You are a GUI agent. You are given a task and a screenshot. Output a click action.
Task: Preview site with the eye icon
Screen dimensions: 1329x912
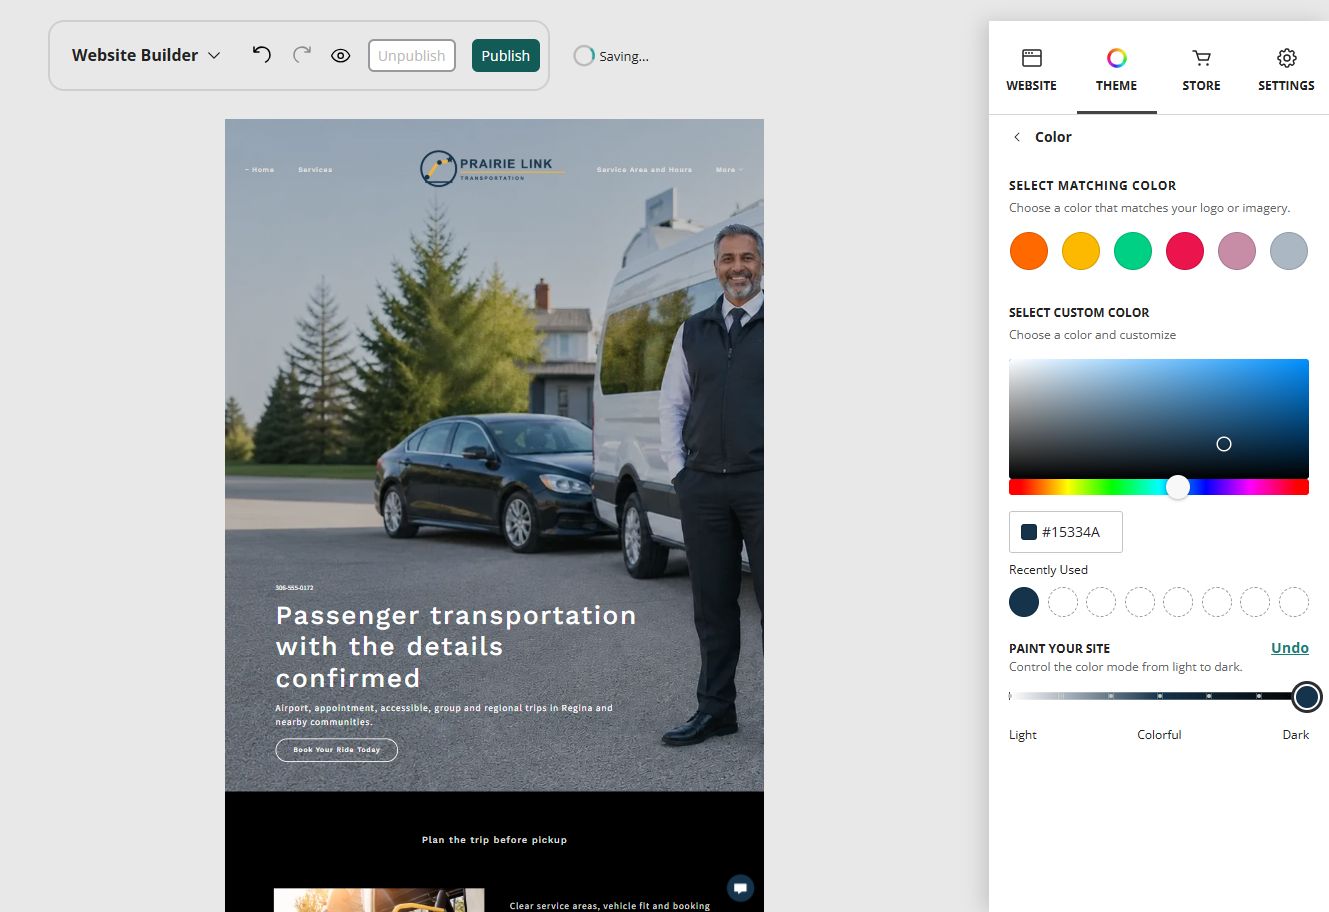click(x=341, y=56)
